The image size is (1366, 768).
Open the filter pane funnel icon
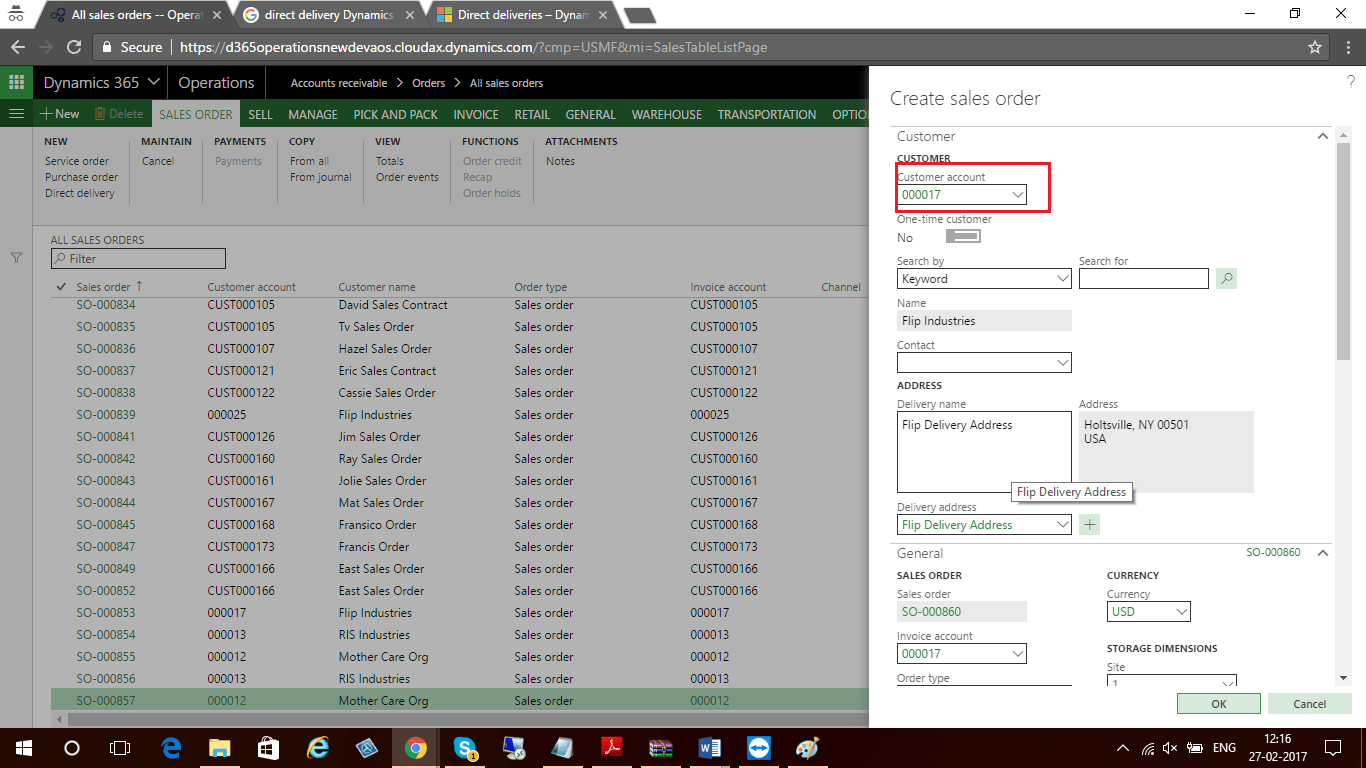pyautogui.click(x=15, y=257)
